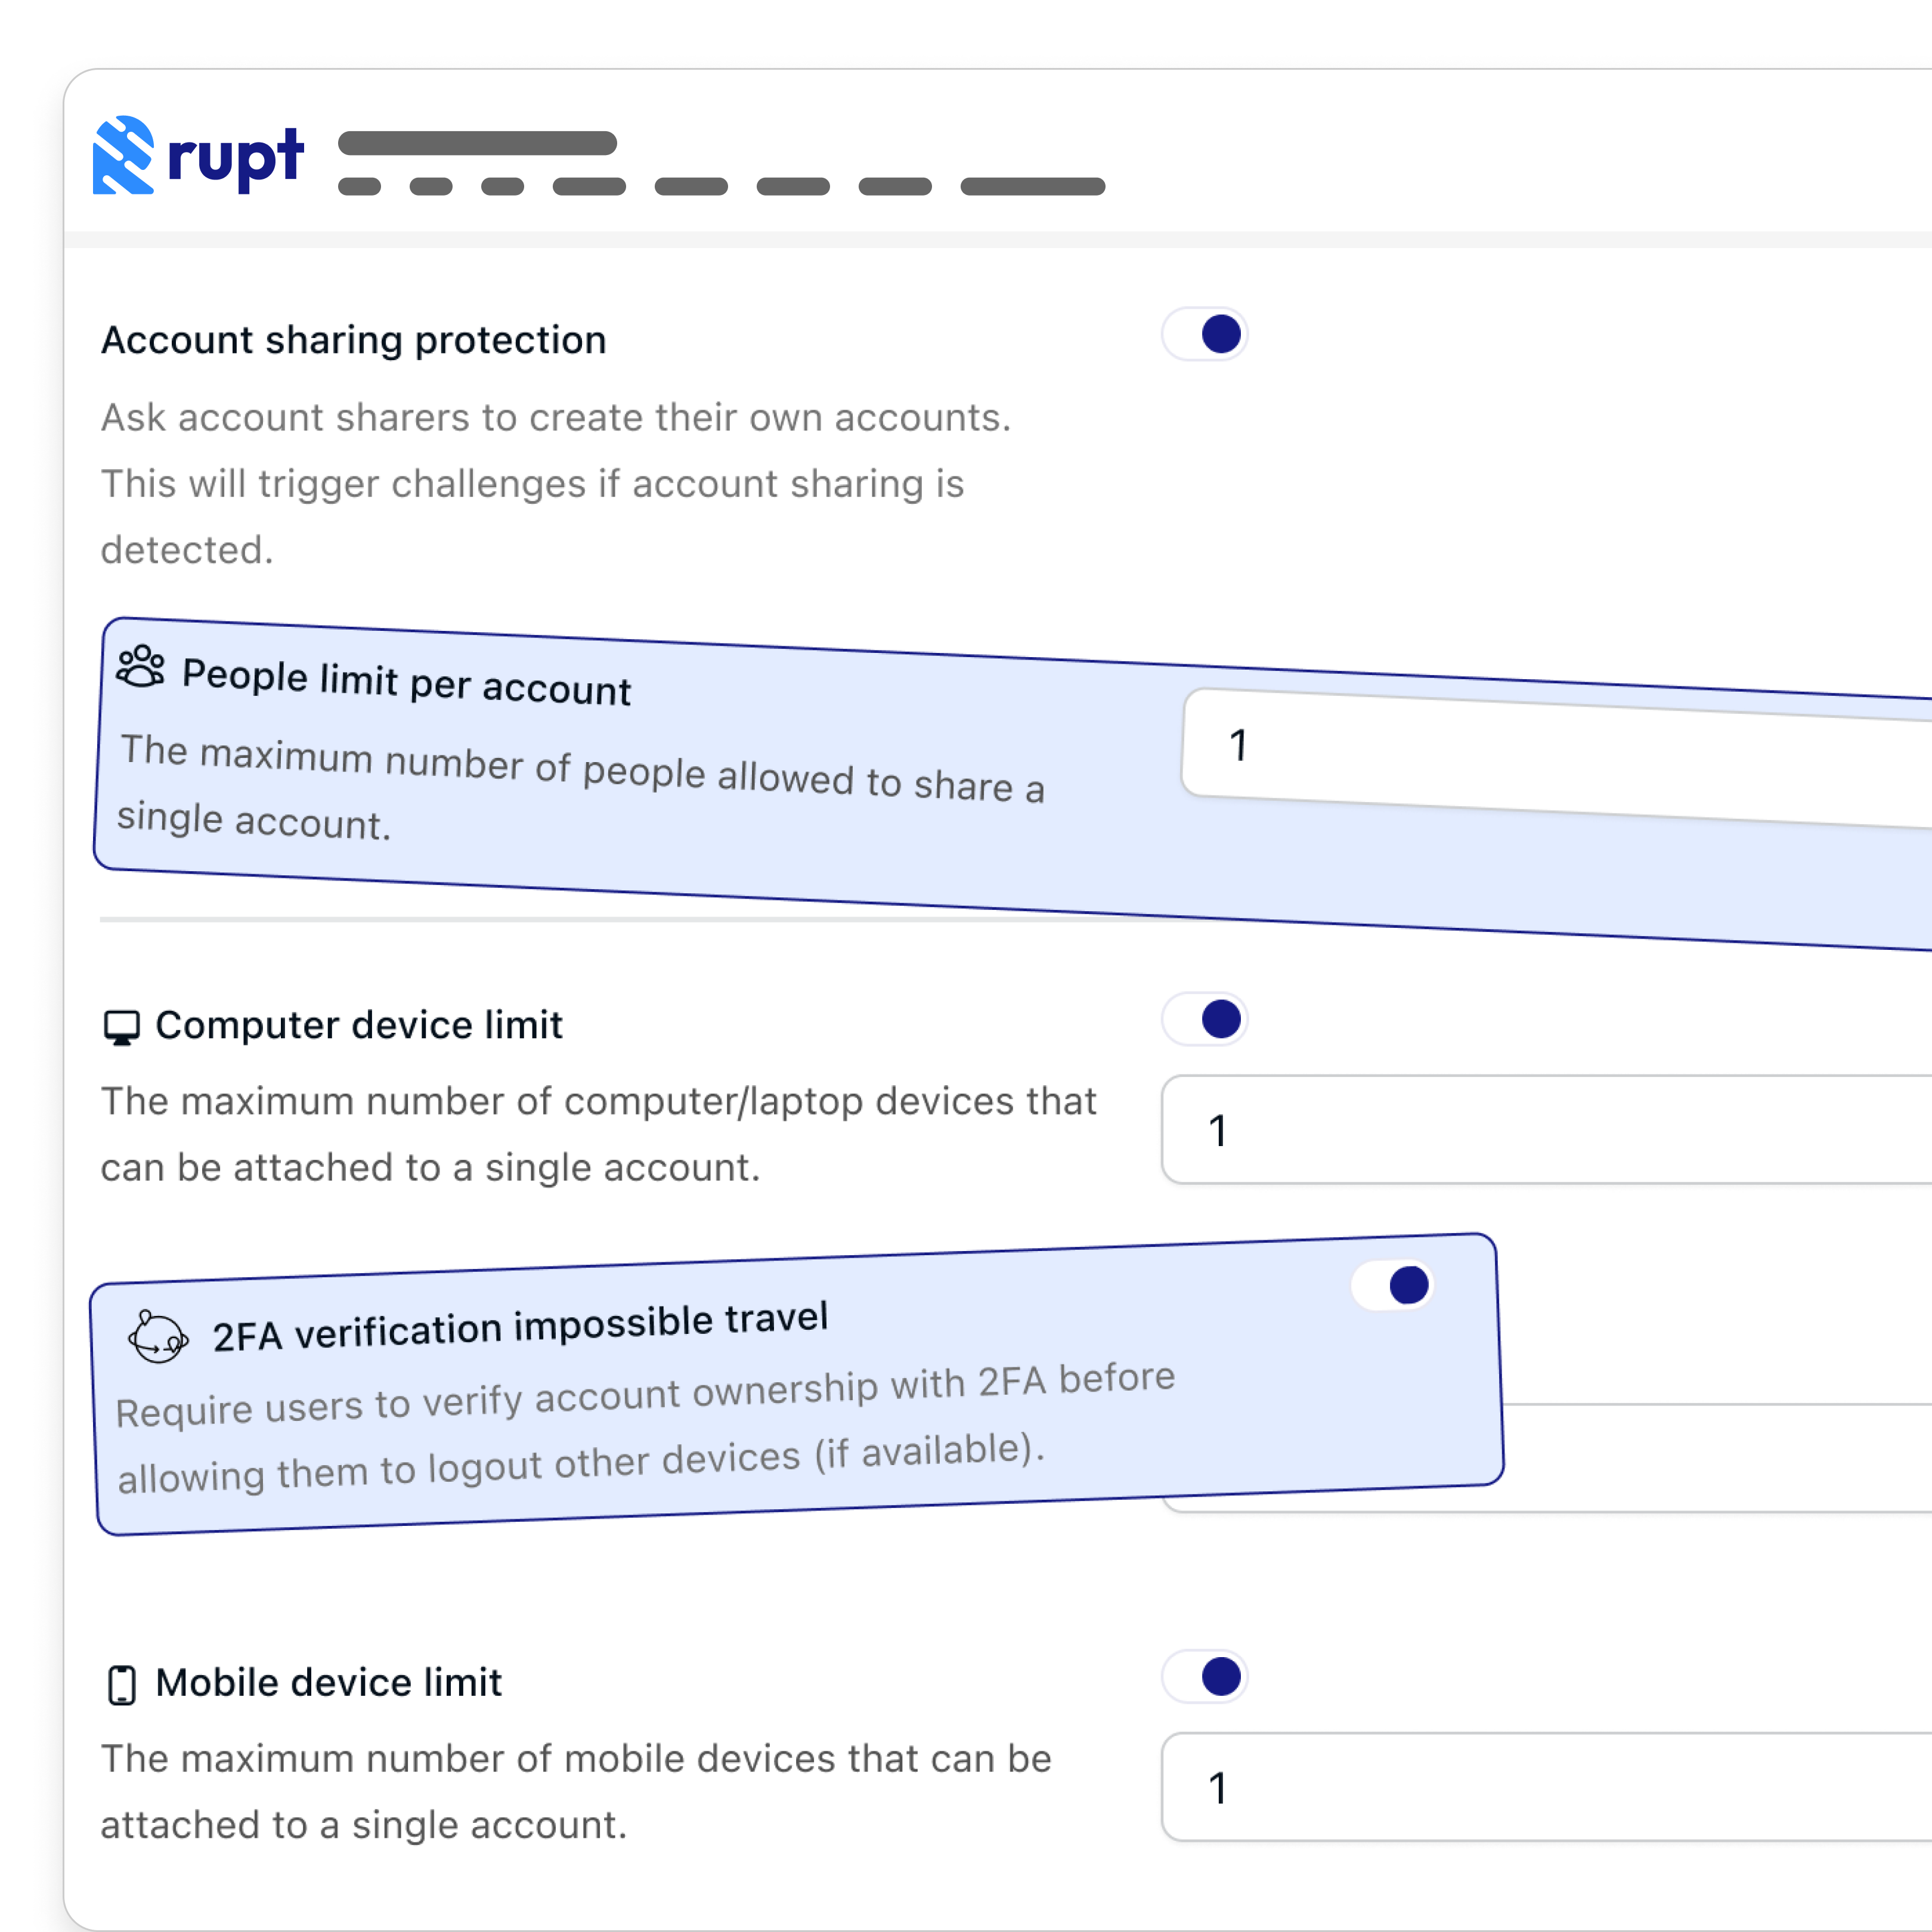This screenshot has width=1932, height=1932.
Task: Click the impossible travel globe icon
Action: 157,1337
